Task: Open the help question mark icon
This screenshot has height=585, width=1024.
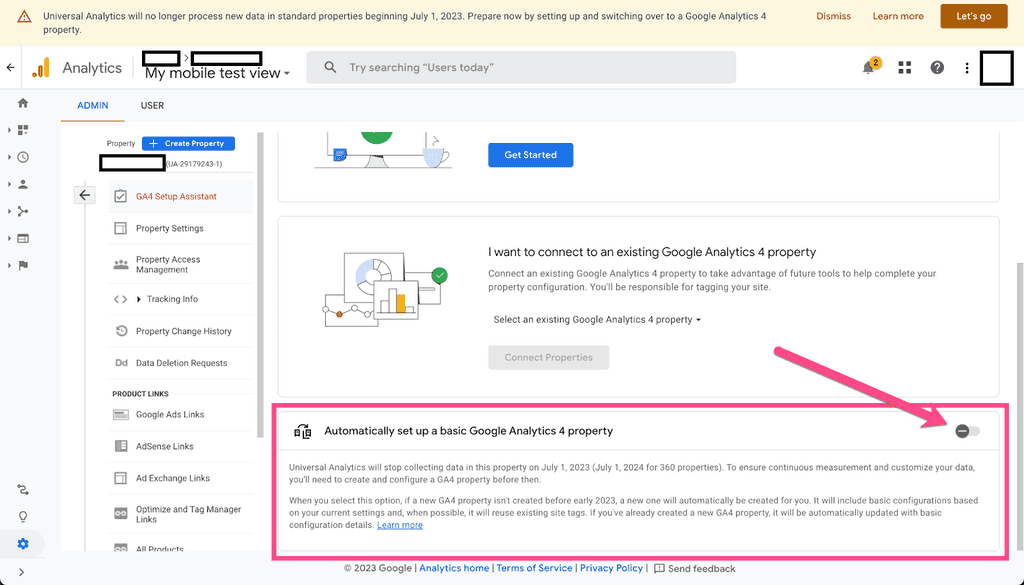Action: coord(937,68)
